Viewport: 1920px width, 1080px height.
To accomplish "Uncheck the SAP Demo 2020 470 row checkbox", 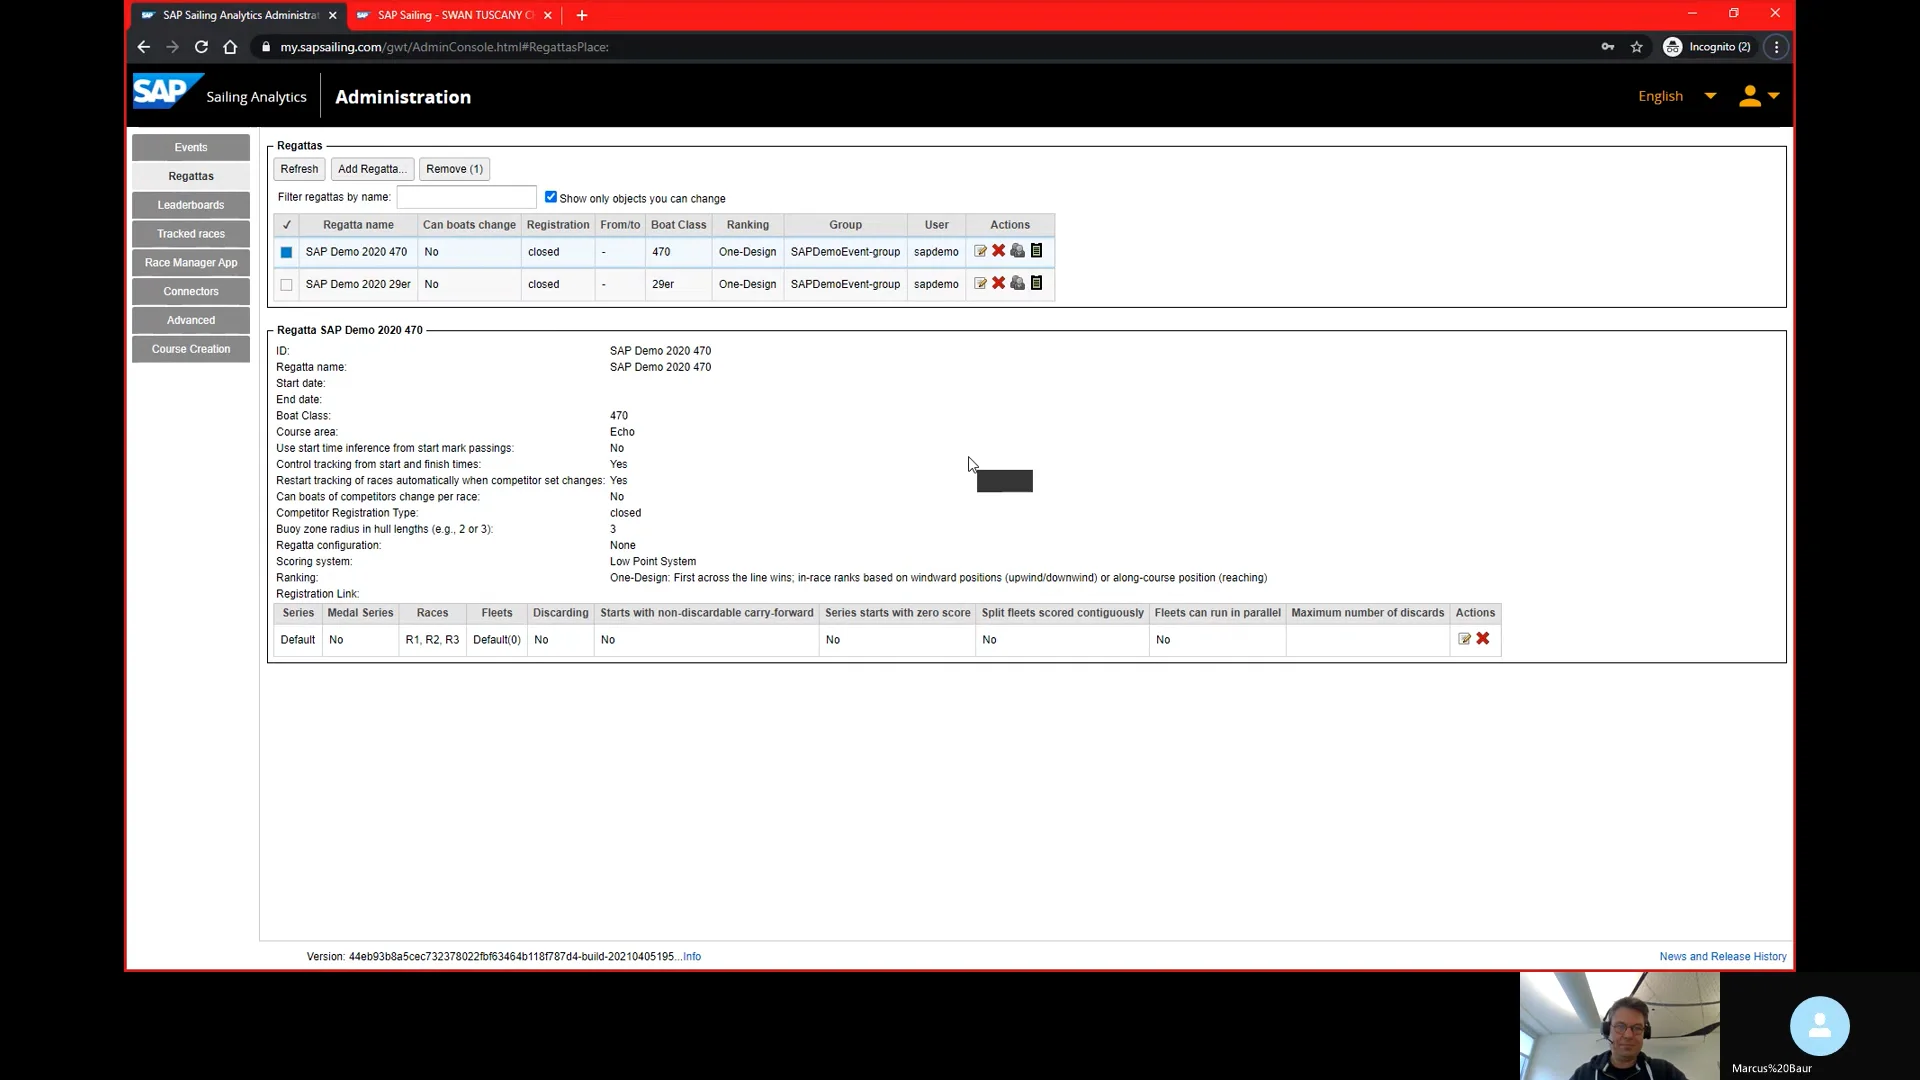I will tap(286, 253).
